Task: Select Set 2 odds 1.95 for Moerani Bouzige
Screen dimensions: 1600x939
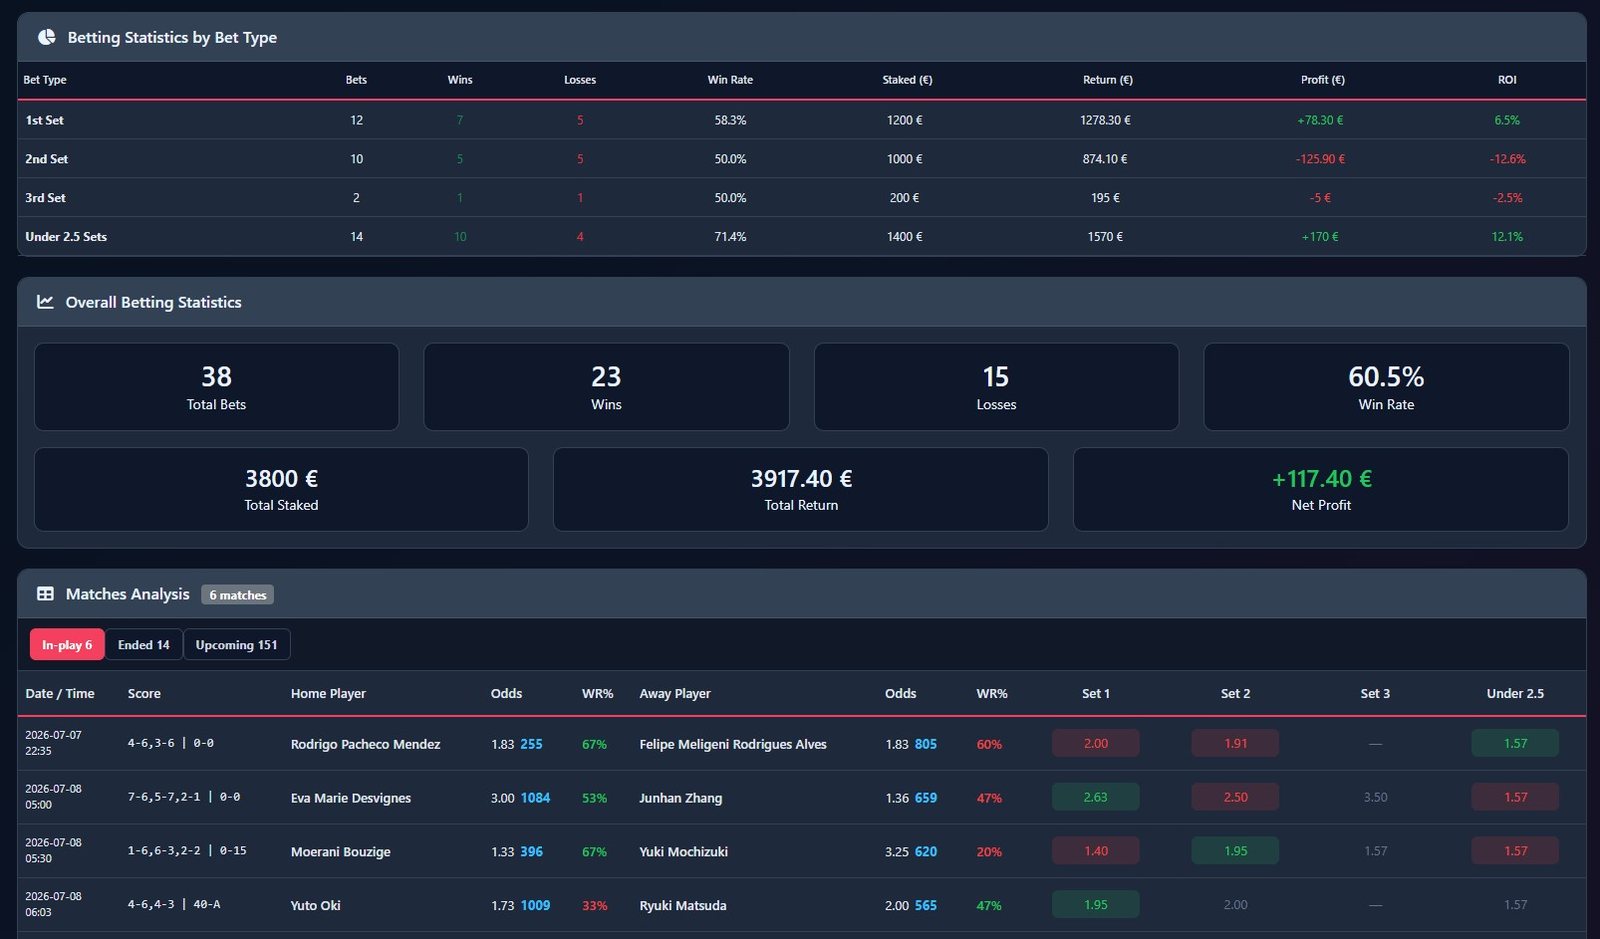Action: pyautogui.click(x=1235, y=851)
